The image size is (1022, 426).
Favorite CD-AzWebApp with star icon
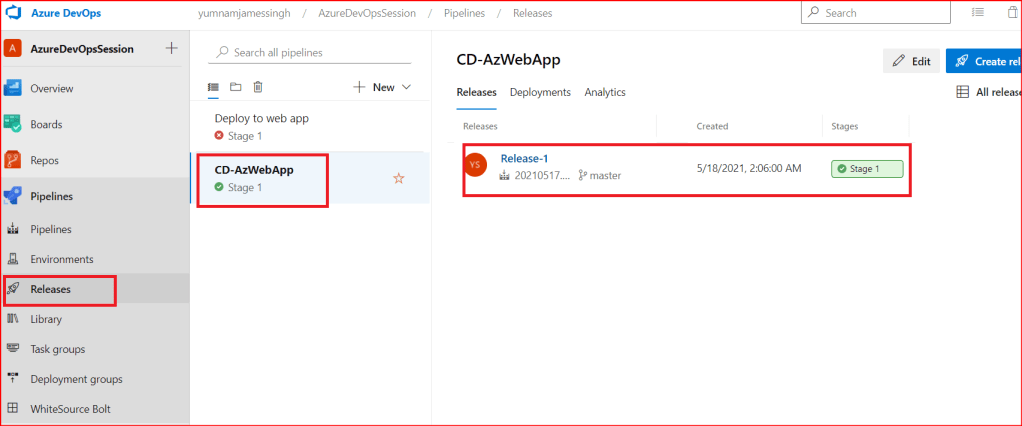[x=399, y=178]
